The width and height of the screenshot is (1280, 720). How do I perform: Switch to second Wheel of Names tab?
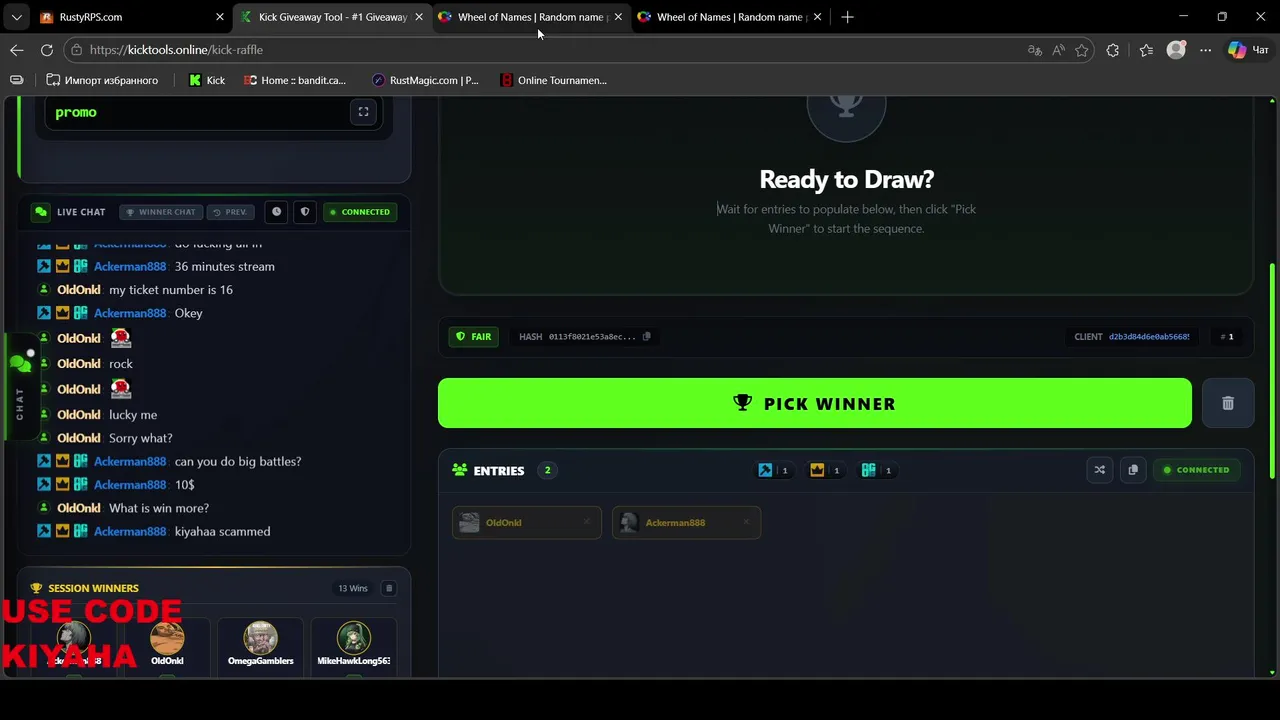tap(731, 17)
